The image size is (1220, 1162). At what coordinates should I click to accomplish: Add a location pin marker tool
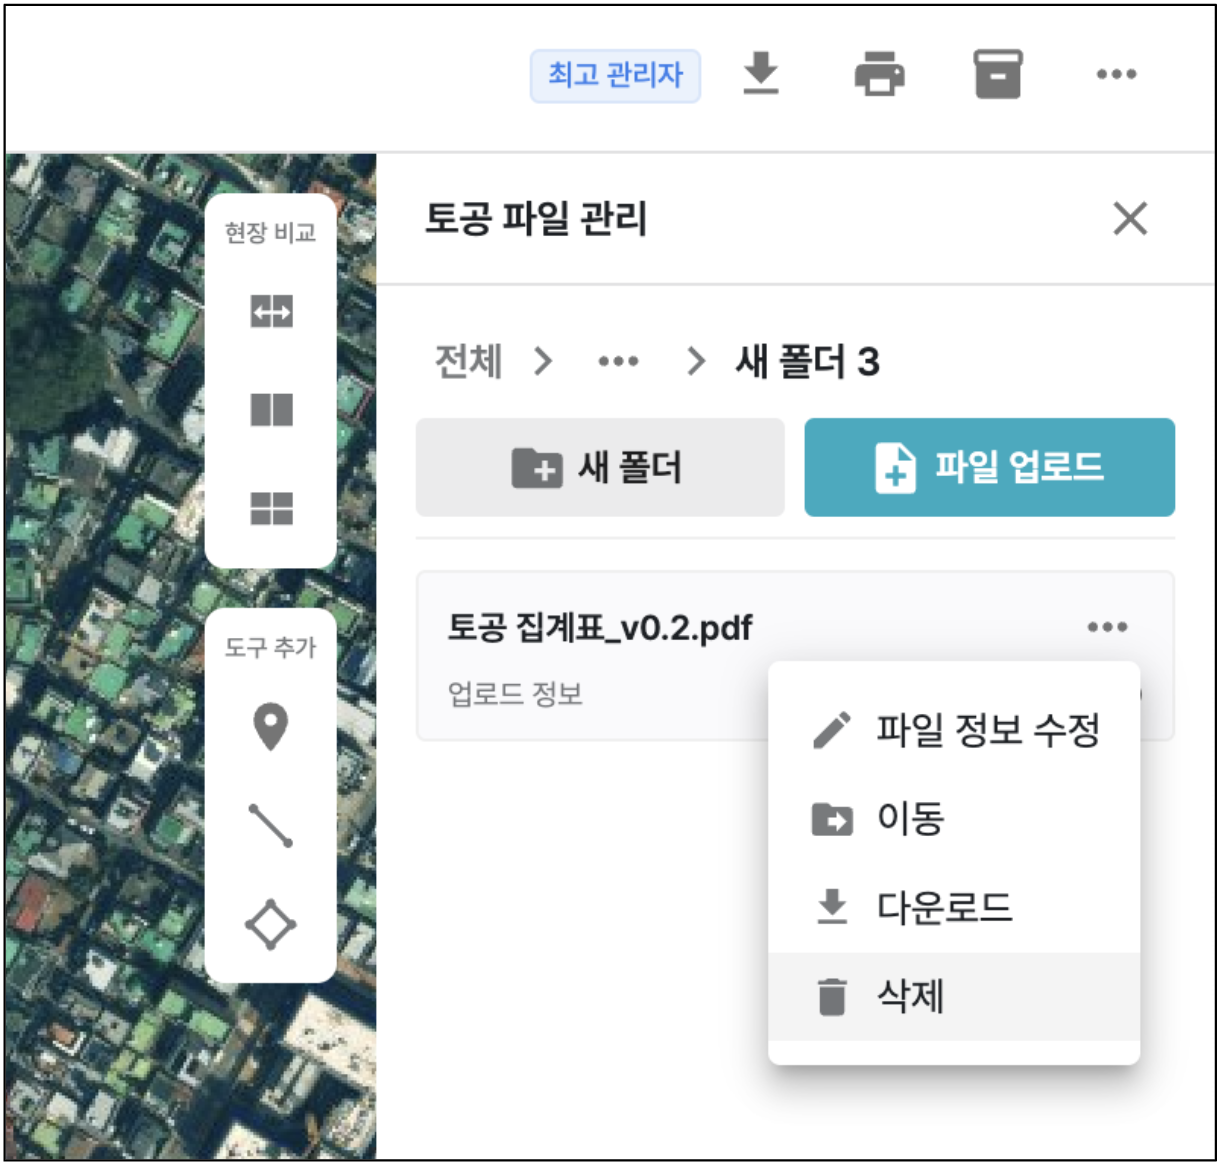[271, 726]
